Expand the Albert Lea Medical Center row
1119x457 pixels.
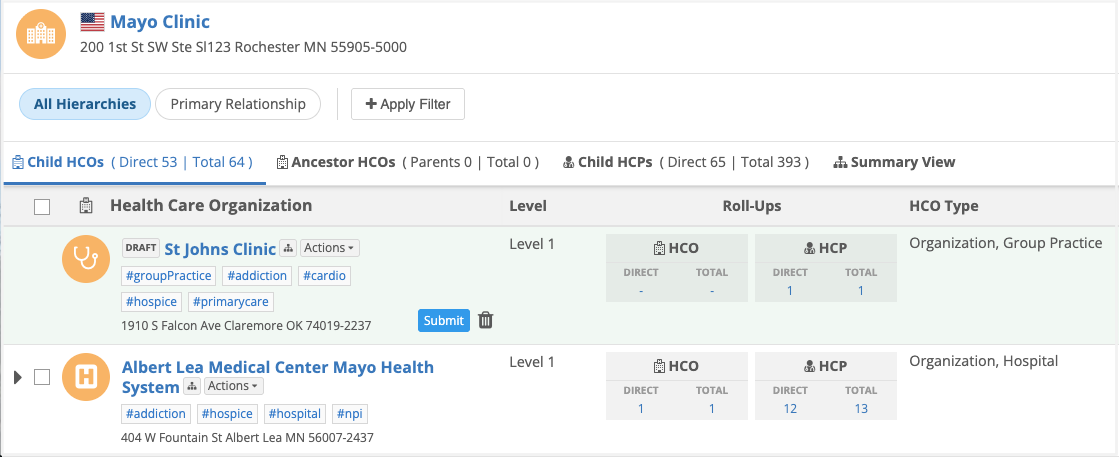17,377
